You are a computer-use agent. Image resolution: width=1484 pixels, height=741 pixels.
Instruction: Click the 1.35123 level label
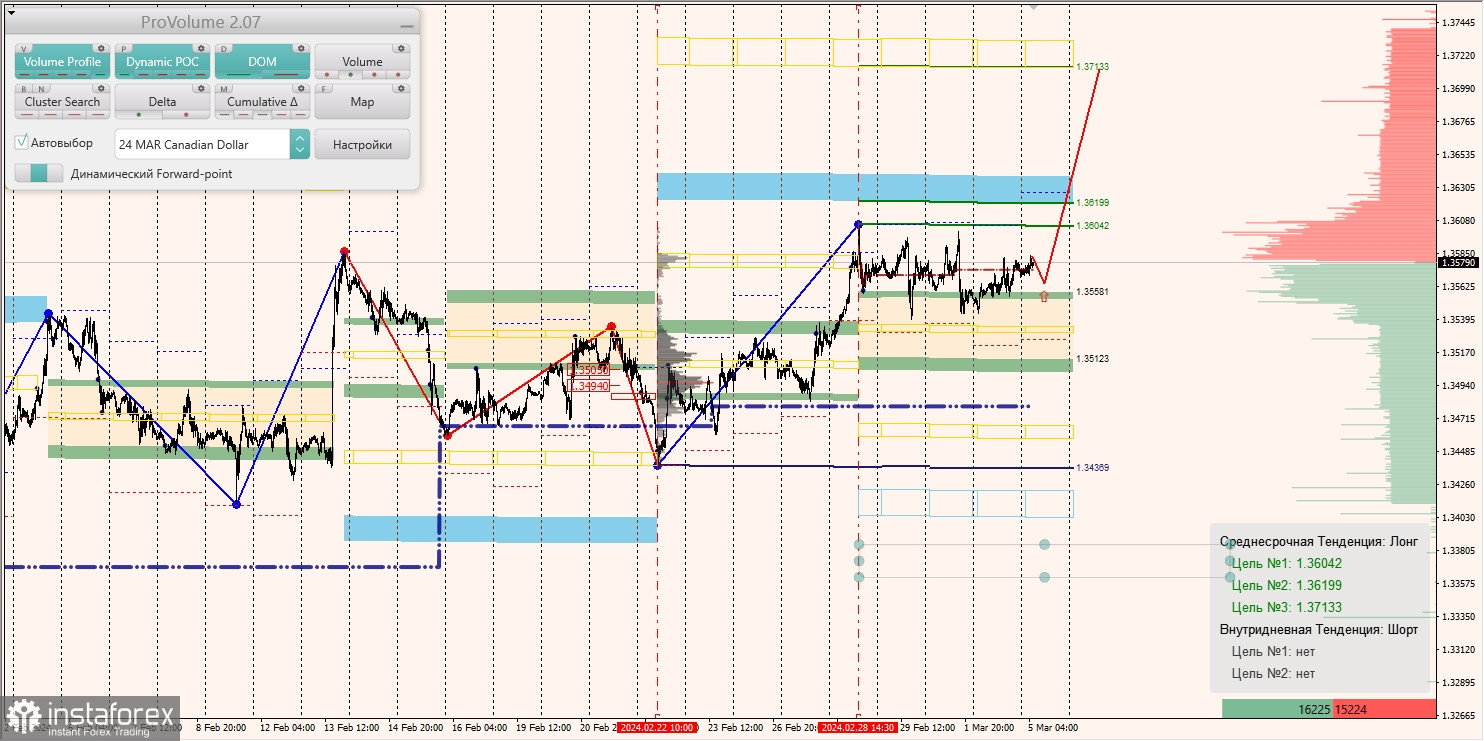pyautogui.click(x=1092, y=359)
